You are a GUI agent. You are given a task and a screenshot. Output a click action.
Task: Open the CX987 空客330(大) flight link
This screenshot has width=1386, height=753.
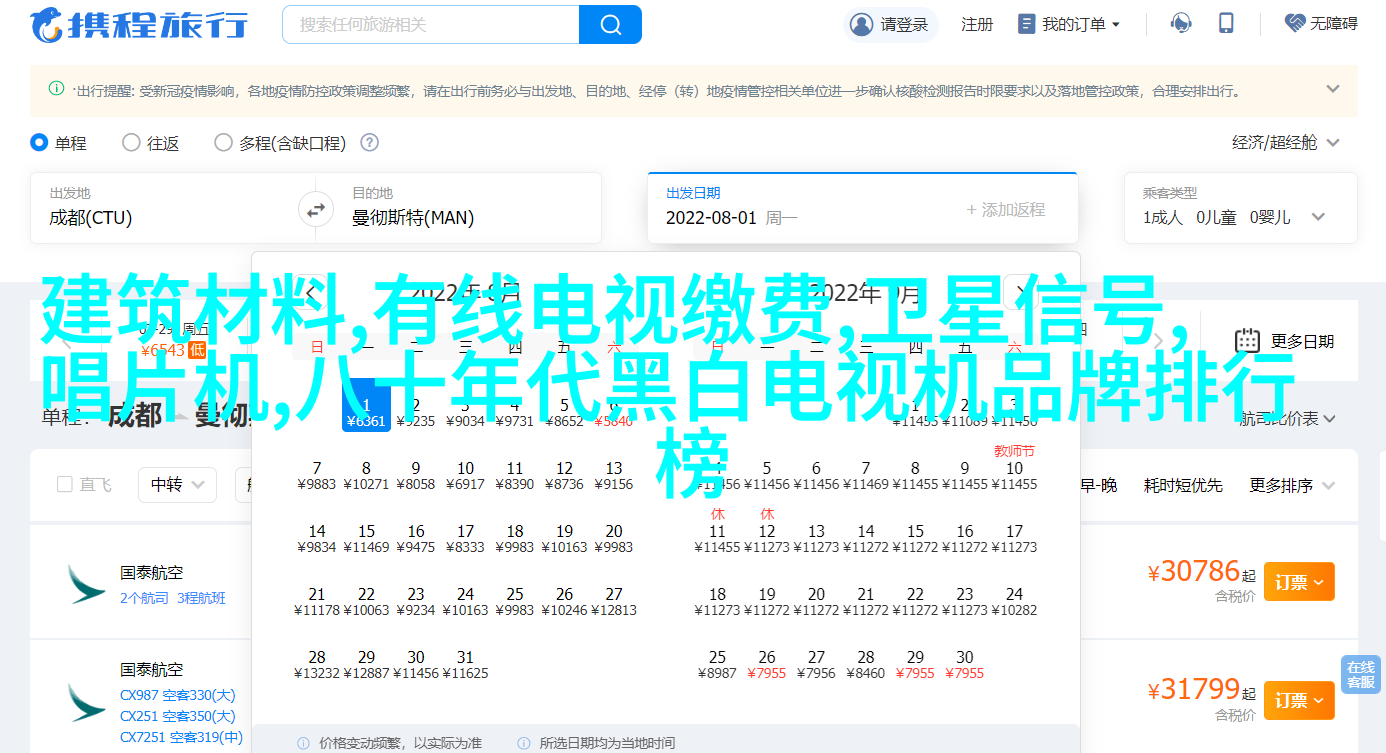pos(178,695)
